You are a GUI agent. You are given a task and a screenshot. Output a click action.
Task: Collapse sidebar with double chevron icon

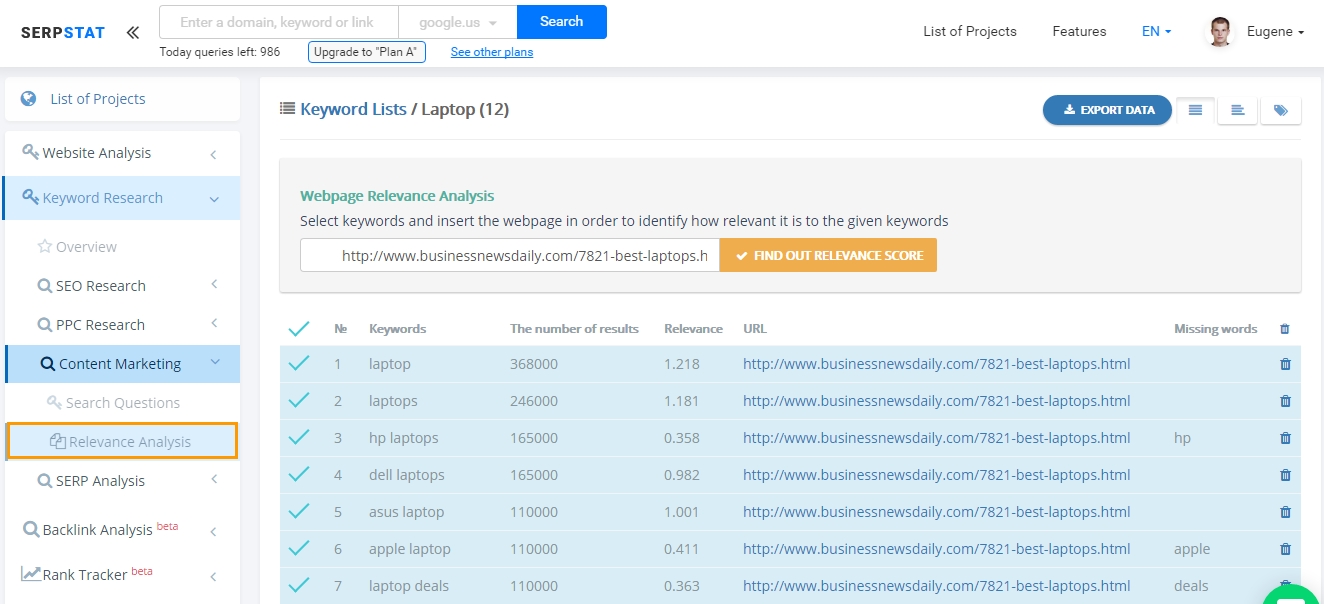pos(132,32)
